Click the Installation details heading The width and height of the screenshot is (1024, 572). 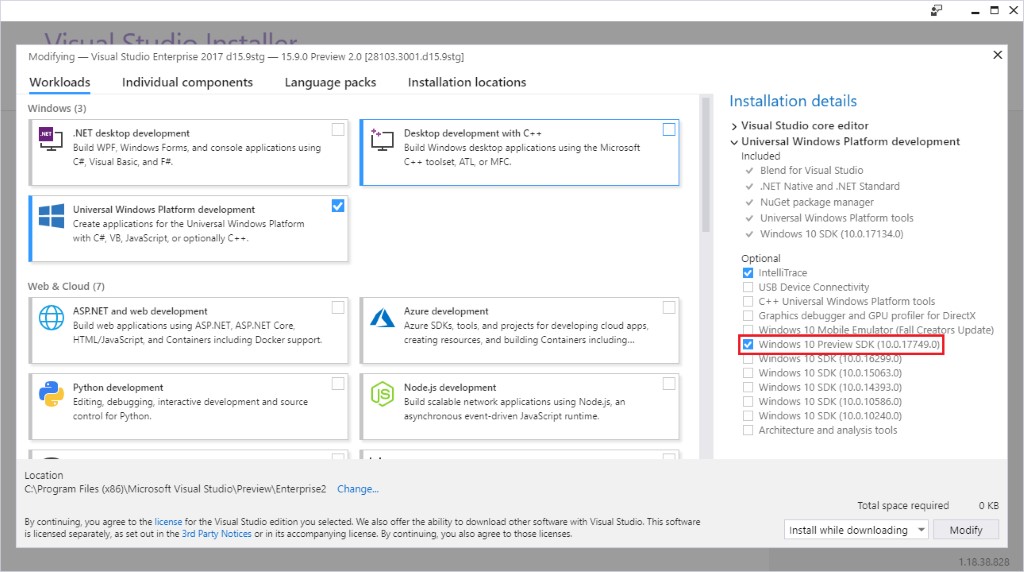pos(793,101)
